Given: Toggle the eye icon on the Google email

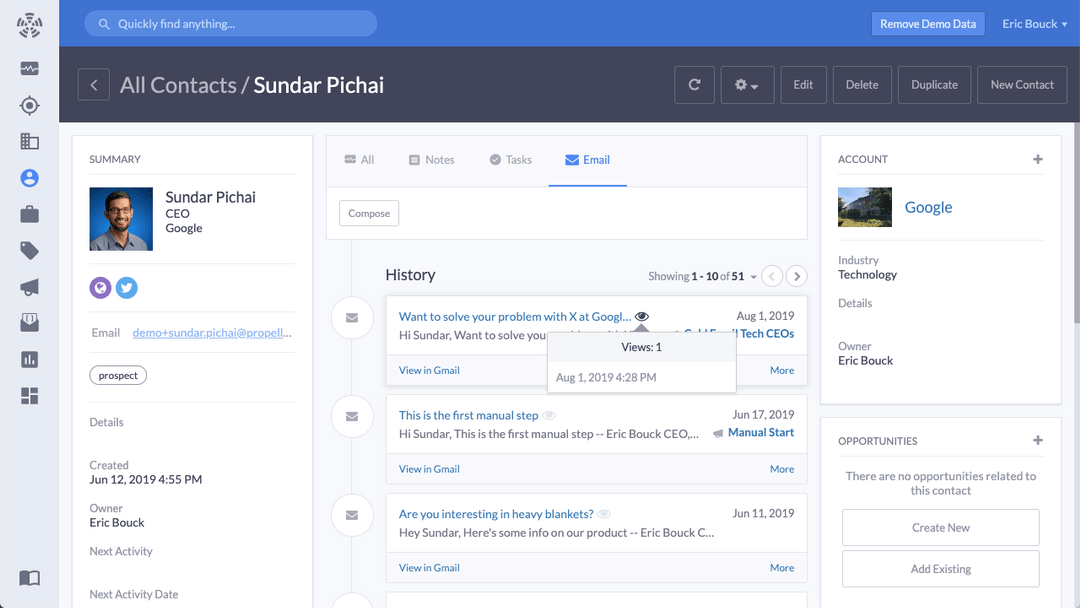Looking at the screenshot, I should 641,315.
